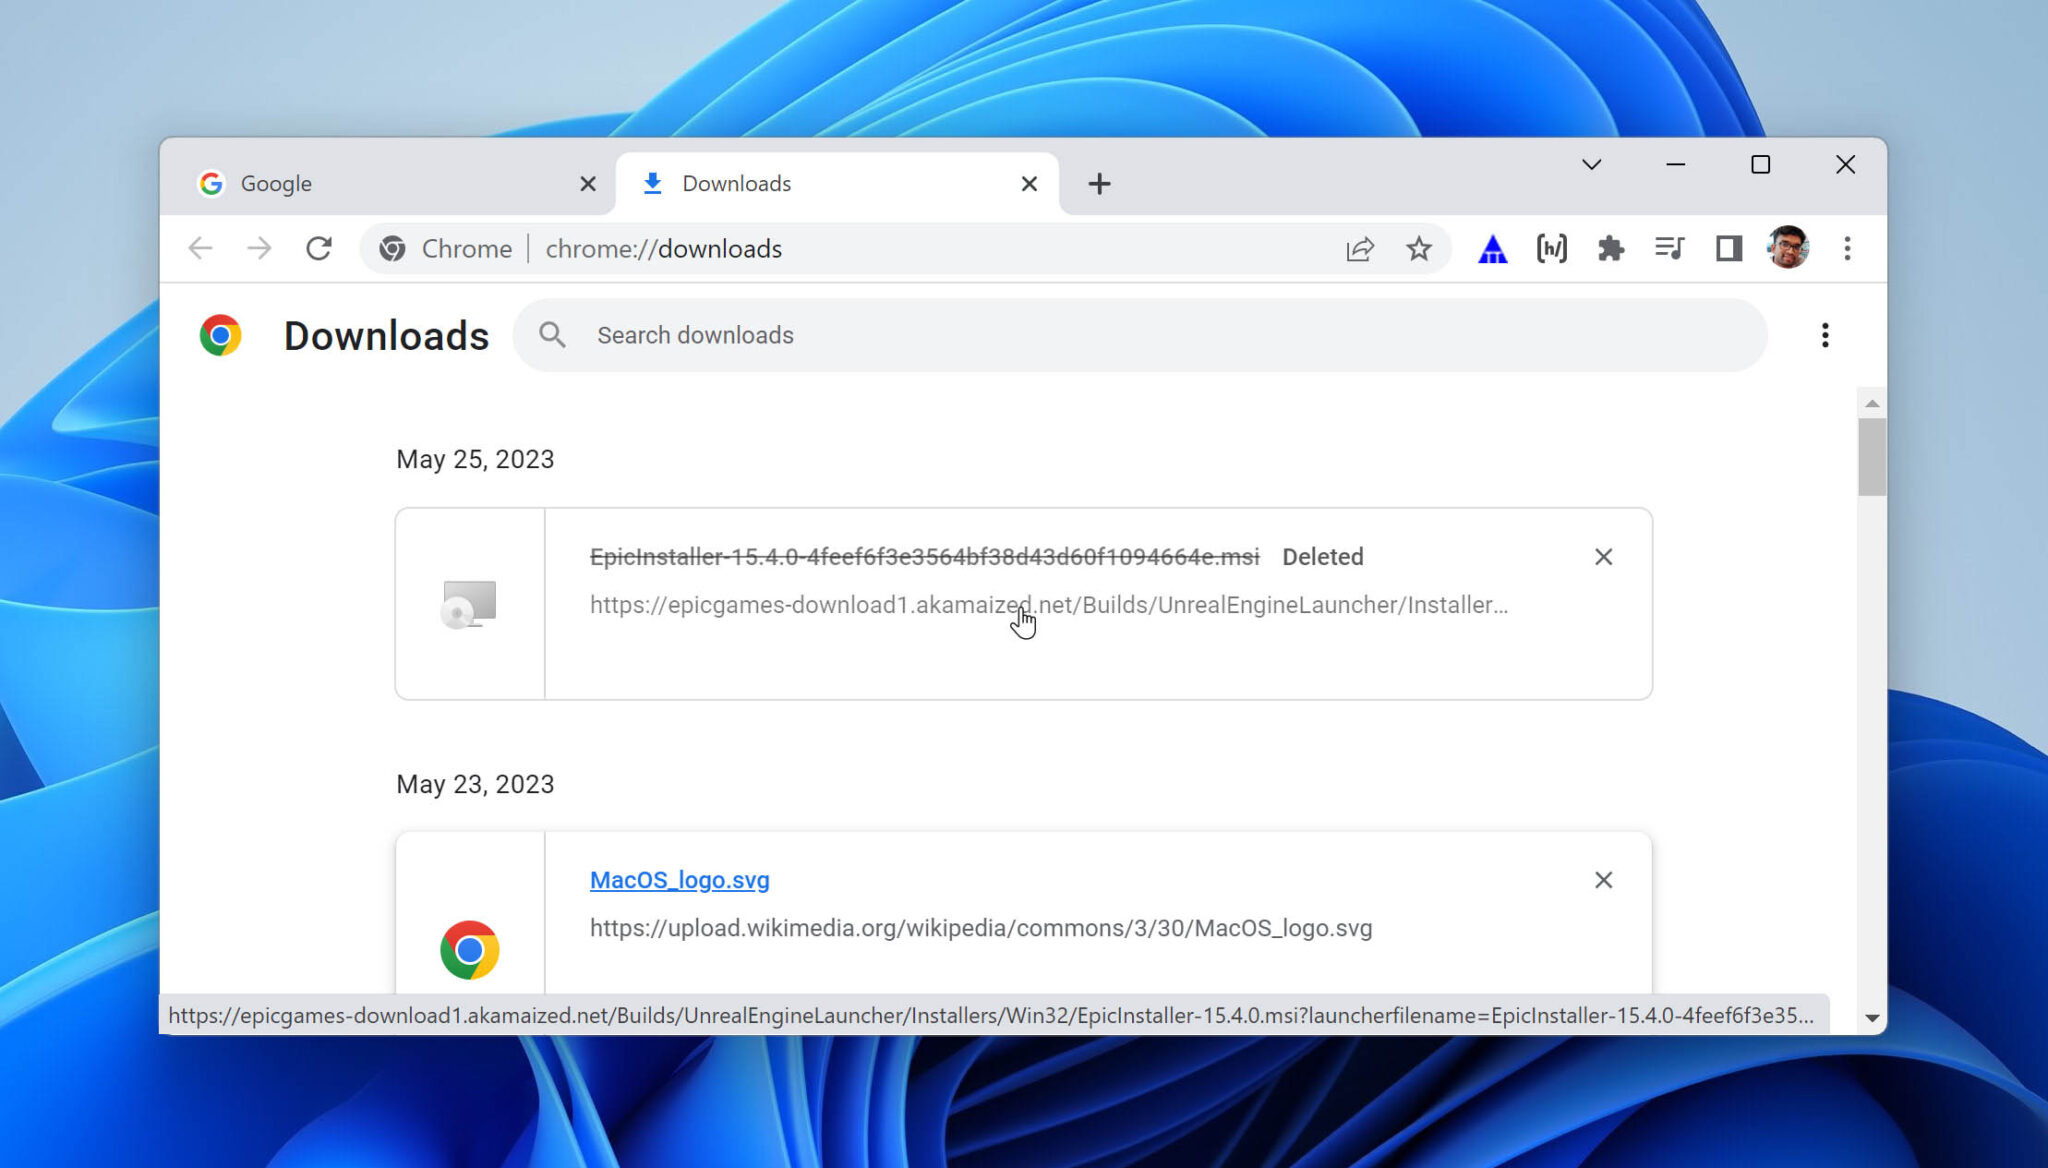2048x1168 pixels.
Task: Remove the EpicInstaller entry from the list
Action: [x=1604, y=556]
